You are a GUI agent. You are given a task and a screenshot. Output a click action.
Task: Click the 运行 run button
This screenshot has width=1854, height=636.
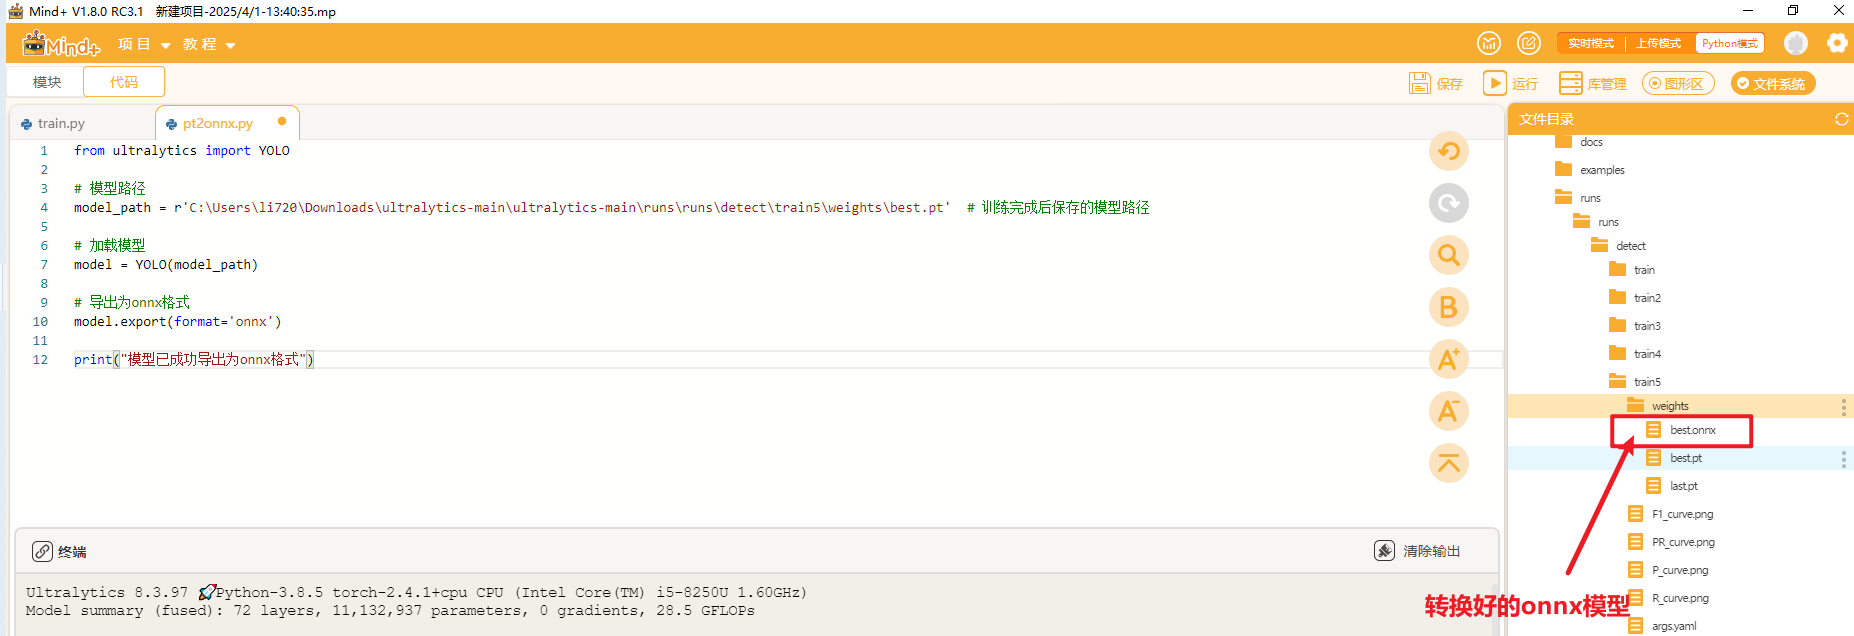point(1510,84)
